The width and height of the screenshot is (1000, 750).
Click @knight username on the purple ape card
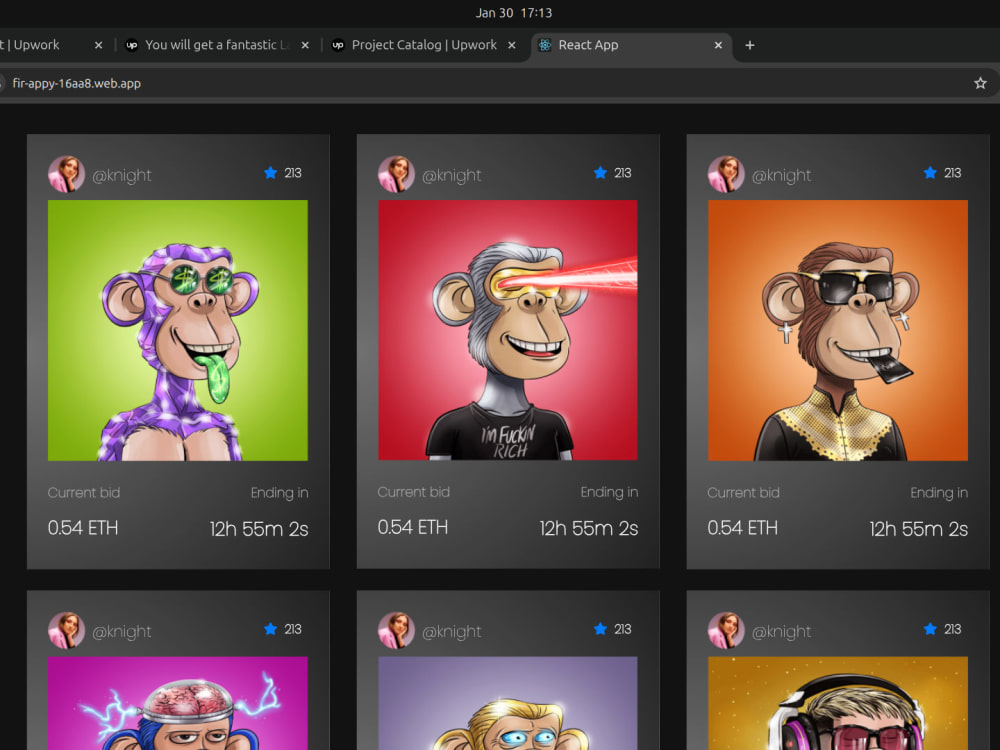[122, 175]
